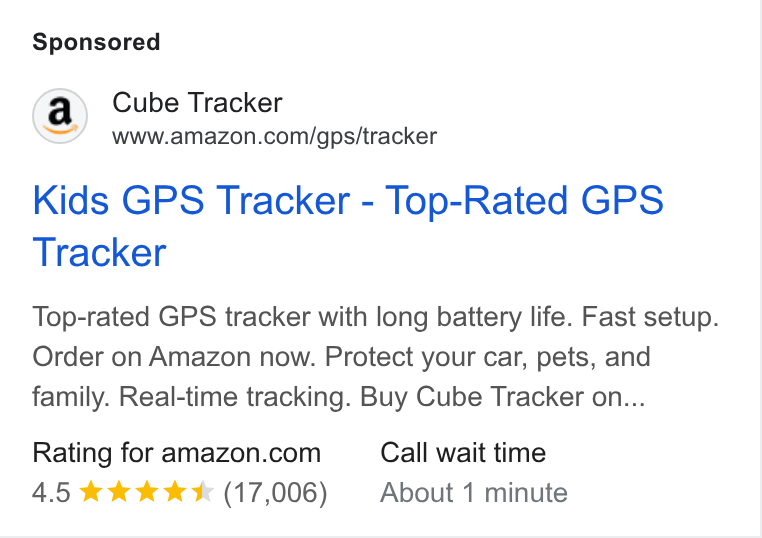This screenshot has height=538, width=762.
Task: Click the first gold rating star
Action: [90, 491]
